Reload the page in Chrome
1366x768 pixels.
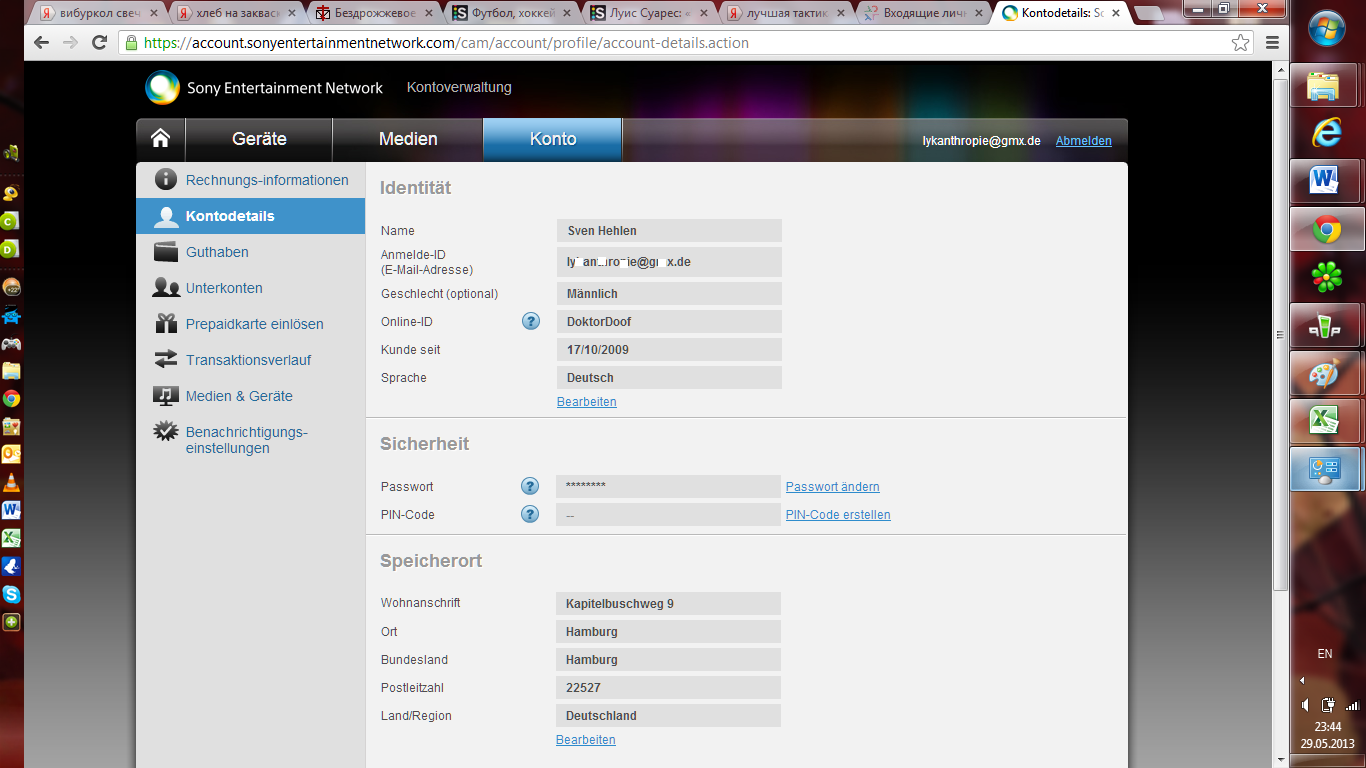99,43
